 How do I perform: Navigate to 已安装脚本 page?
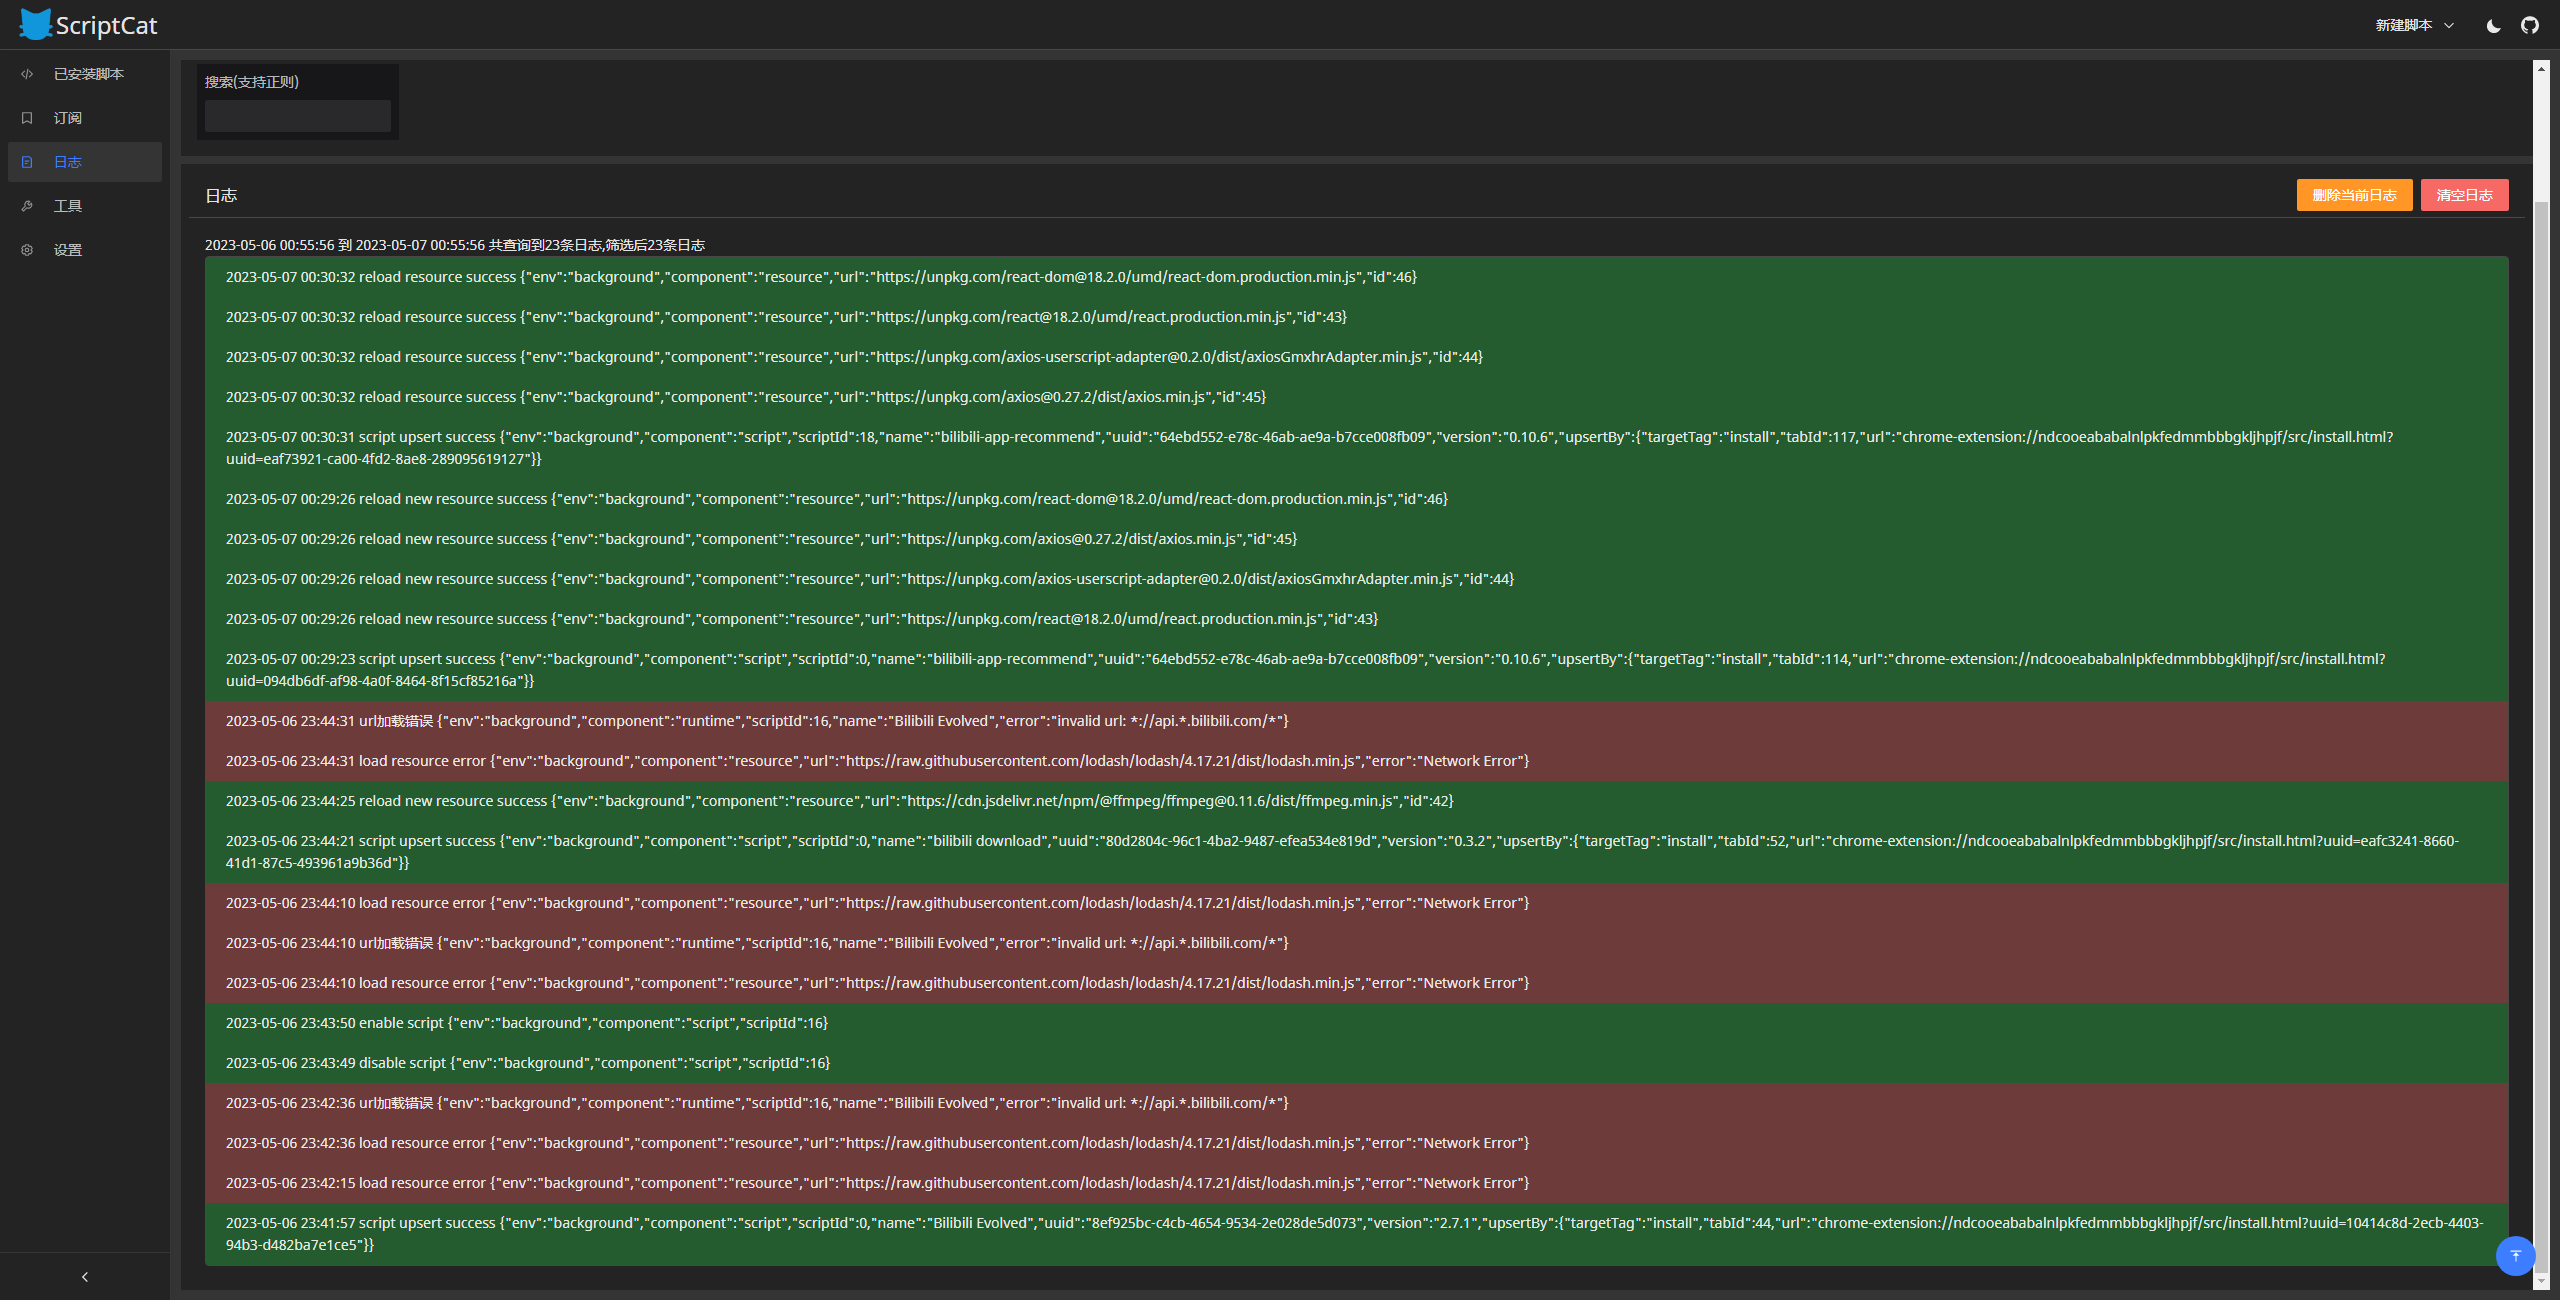pos(88,74)
